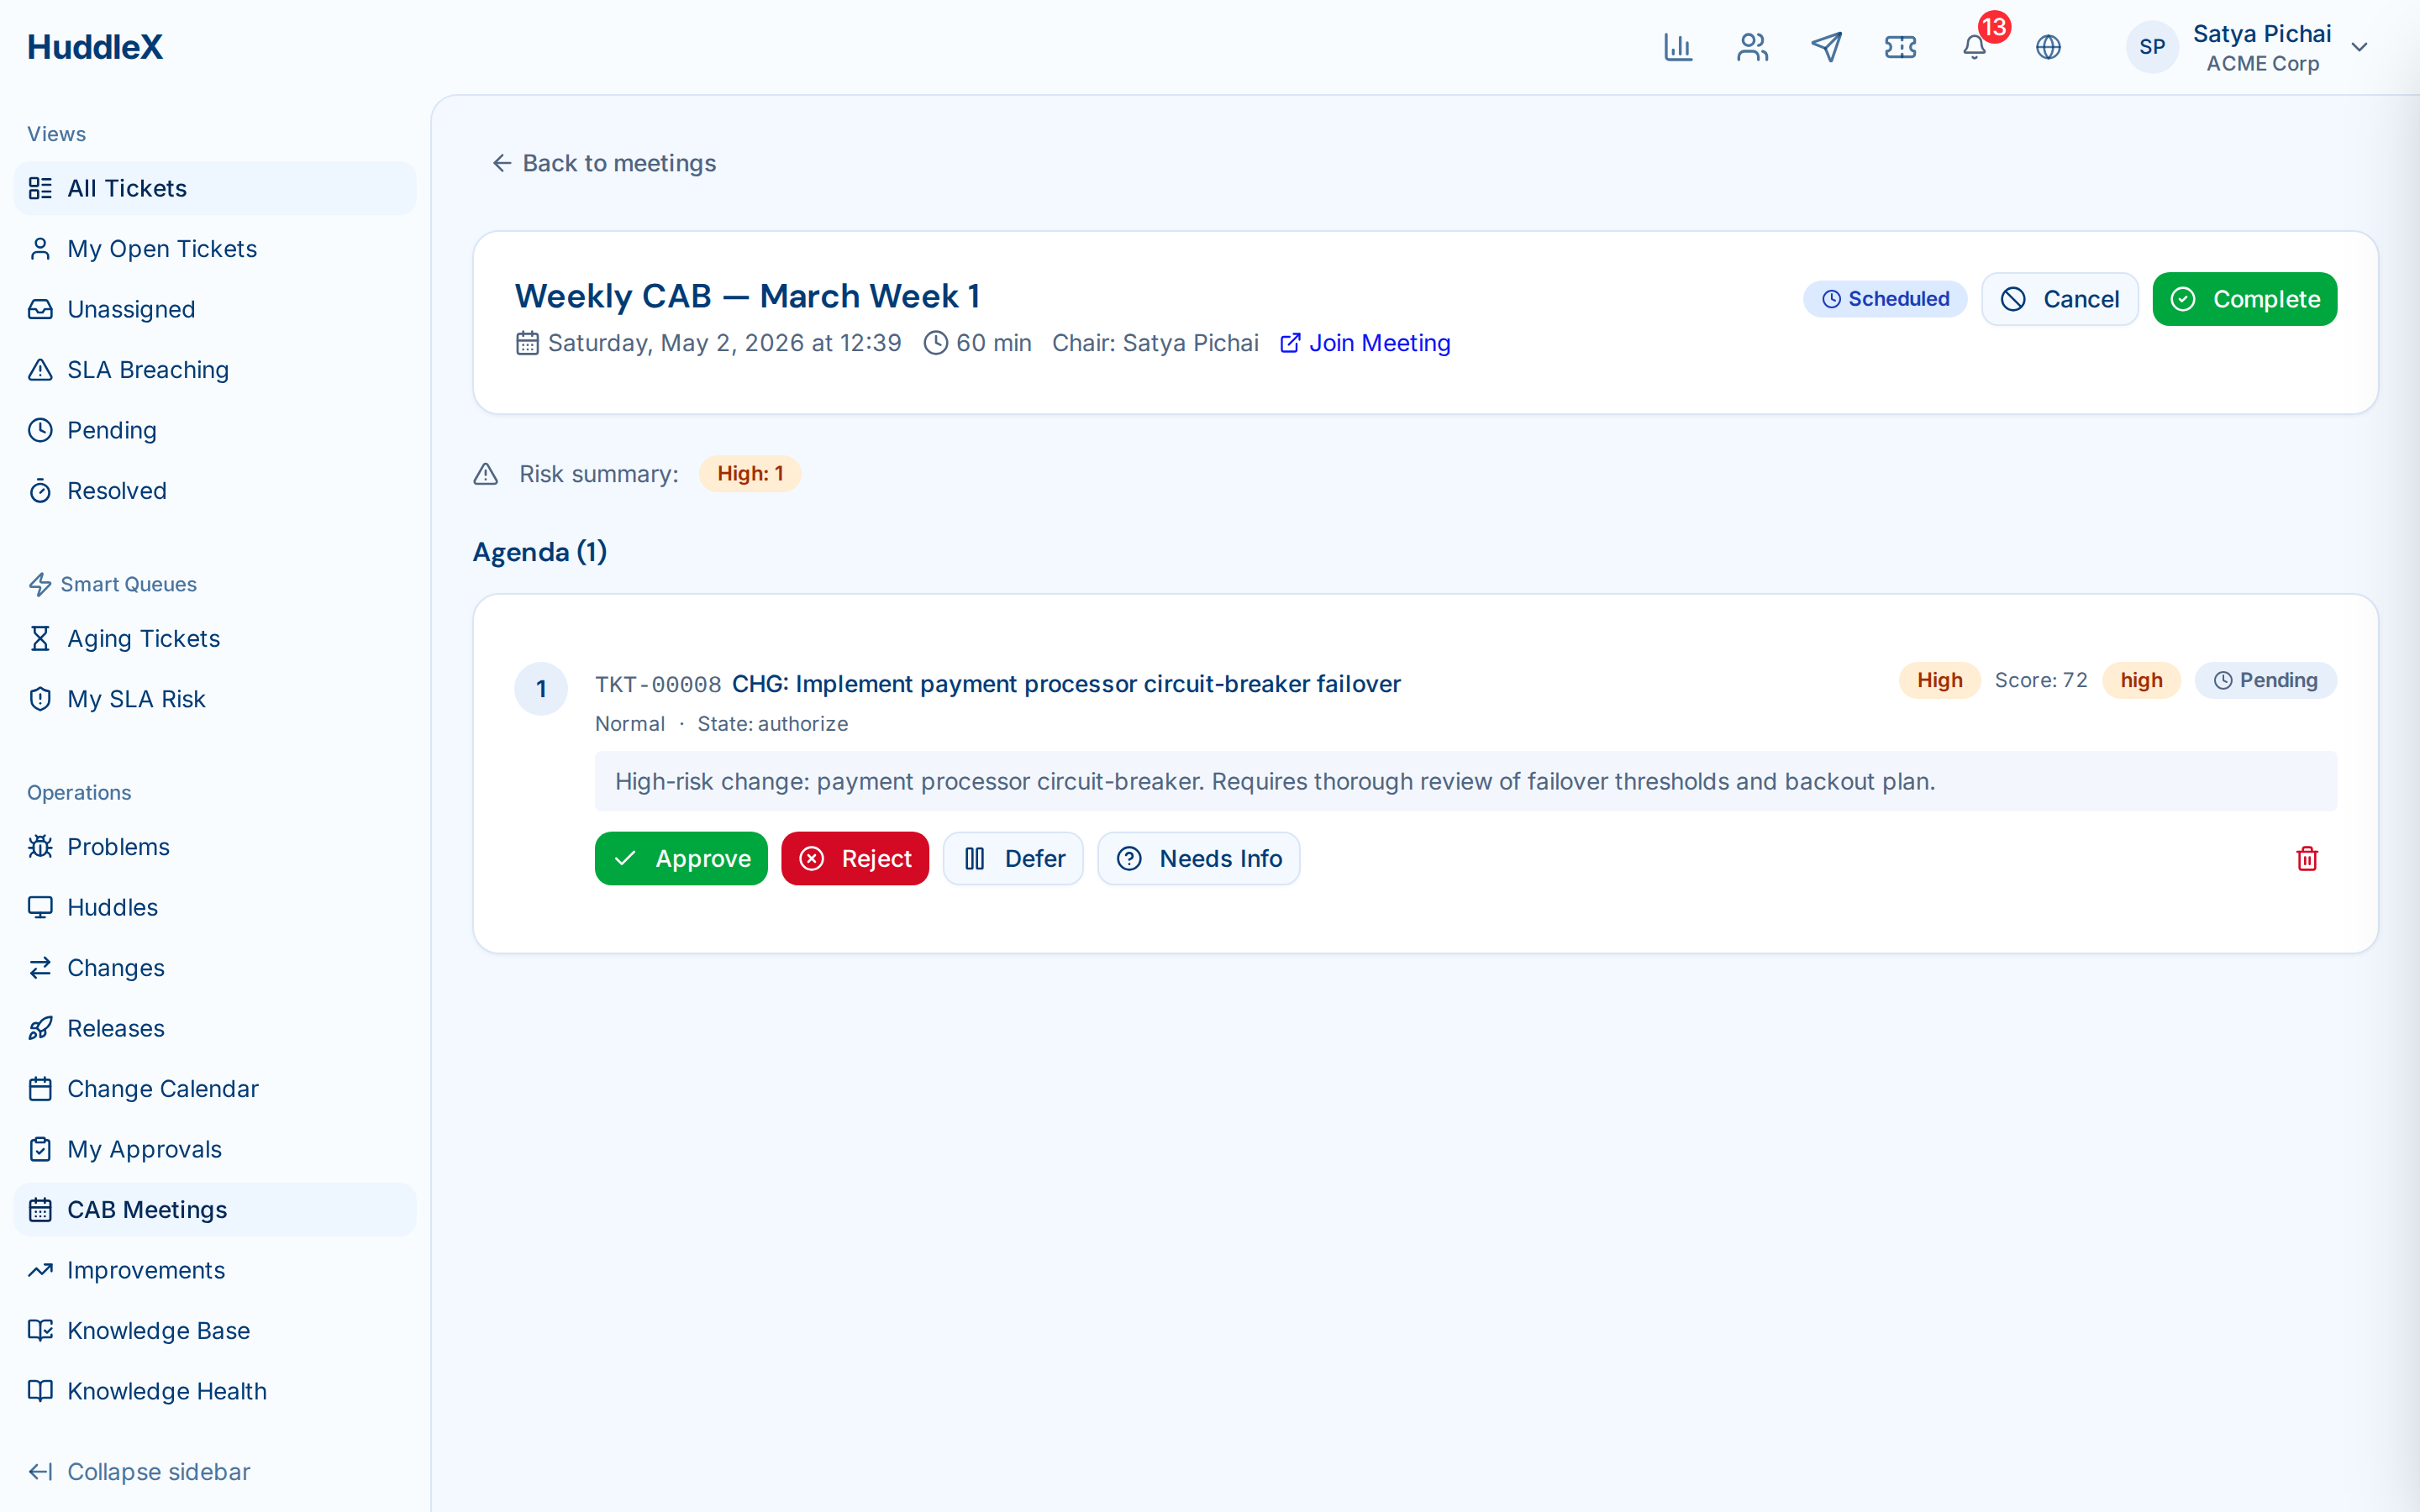The image size is (2420, 1512).
Task: Open the Resolved tickets view
Action: click(x=215, y=491)
